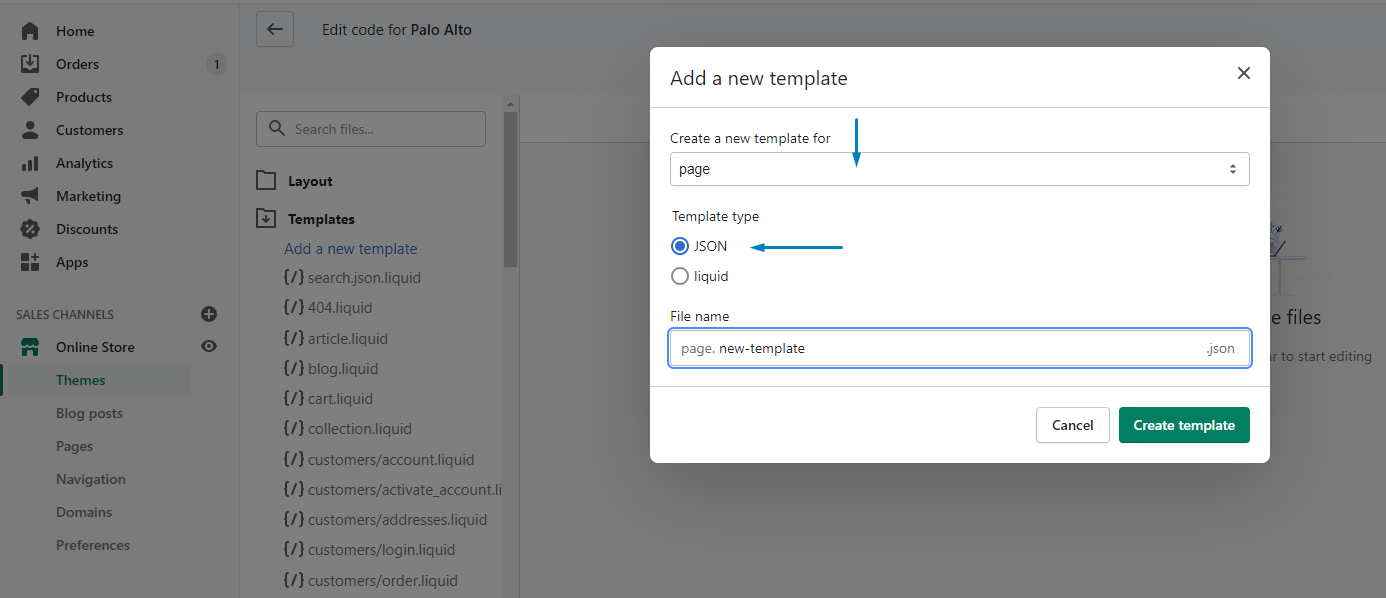1386x598 pixels.
Task: Click the plus icon beside Sales Channels
Action: (x=209, y=314)
